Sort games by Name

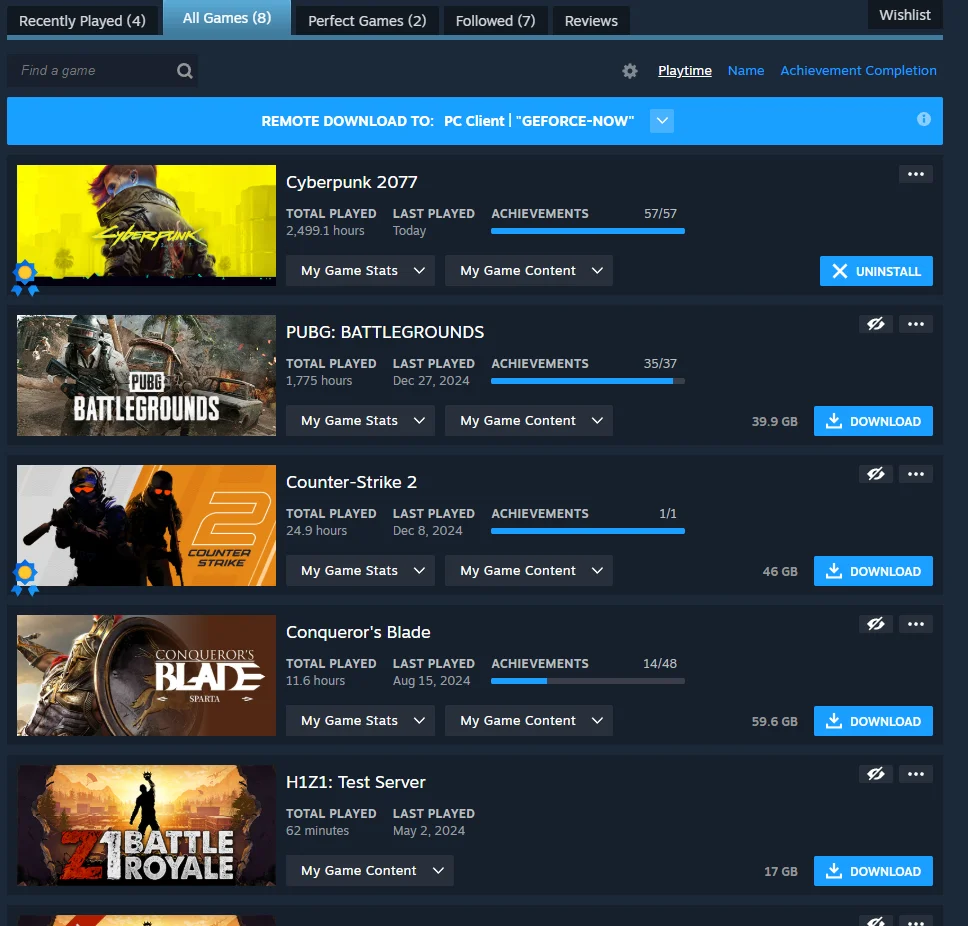746,71
